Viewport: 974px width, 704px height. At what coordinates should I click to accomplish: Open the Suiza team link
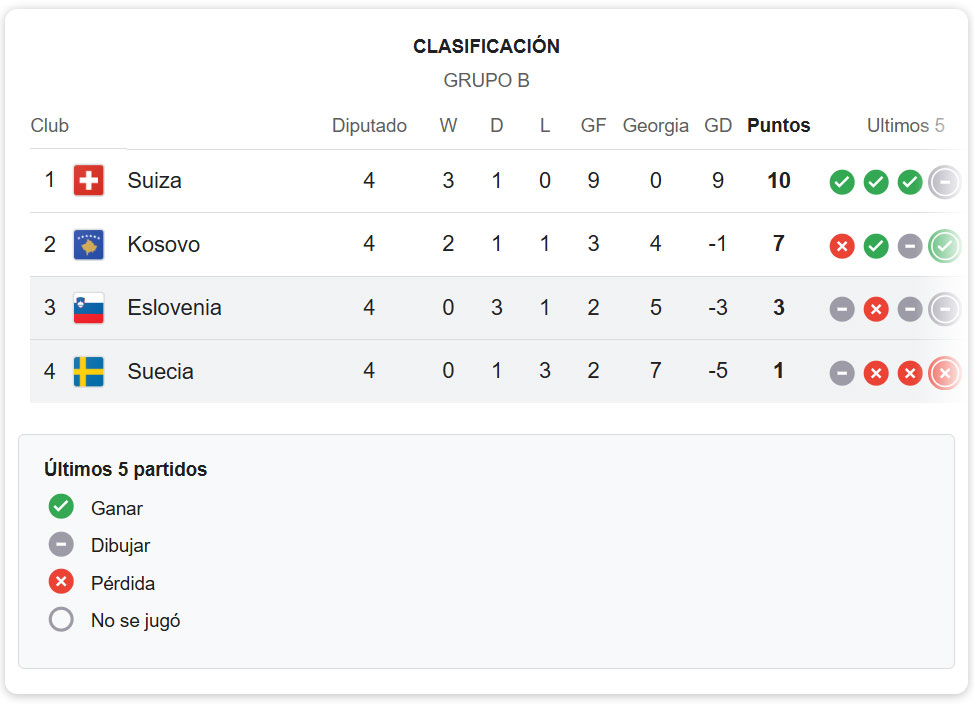[154, 181]
